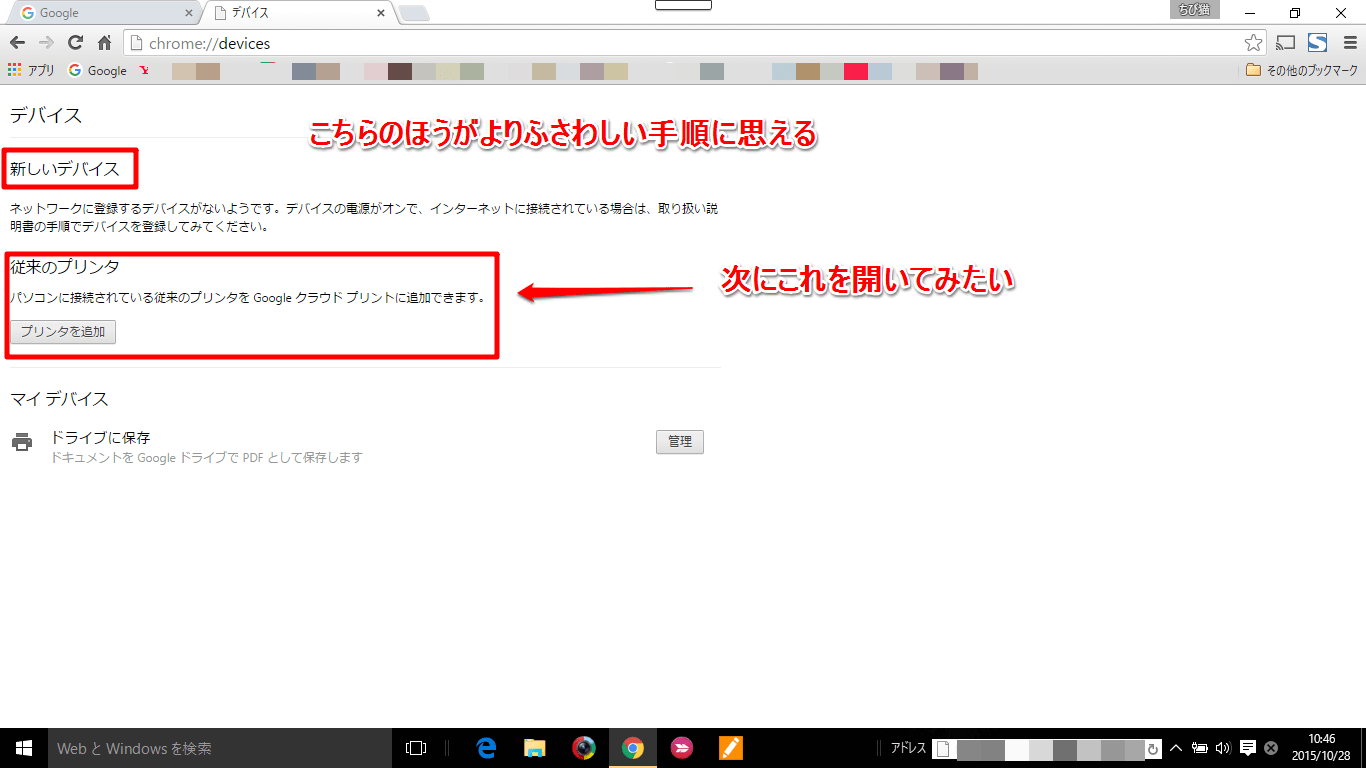Click the プリンタを追加 button
Image resolution: width=1366 pixels, height=768 pixels.
pyautogui.click(x=63, y=332)
